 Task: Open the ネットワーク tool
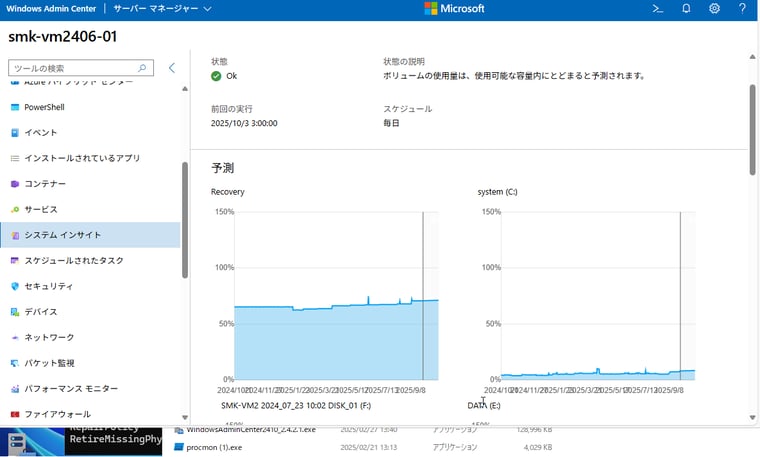(x=90, y=337)
